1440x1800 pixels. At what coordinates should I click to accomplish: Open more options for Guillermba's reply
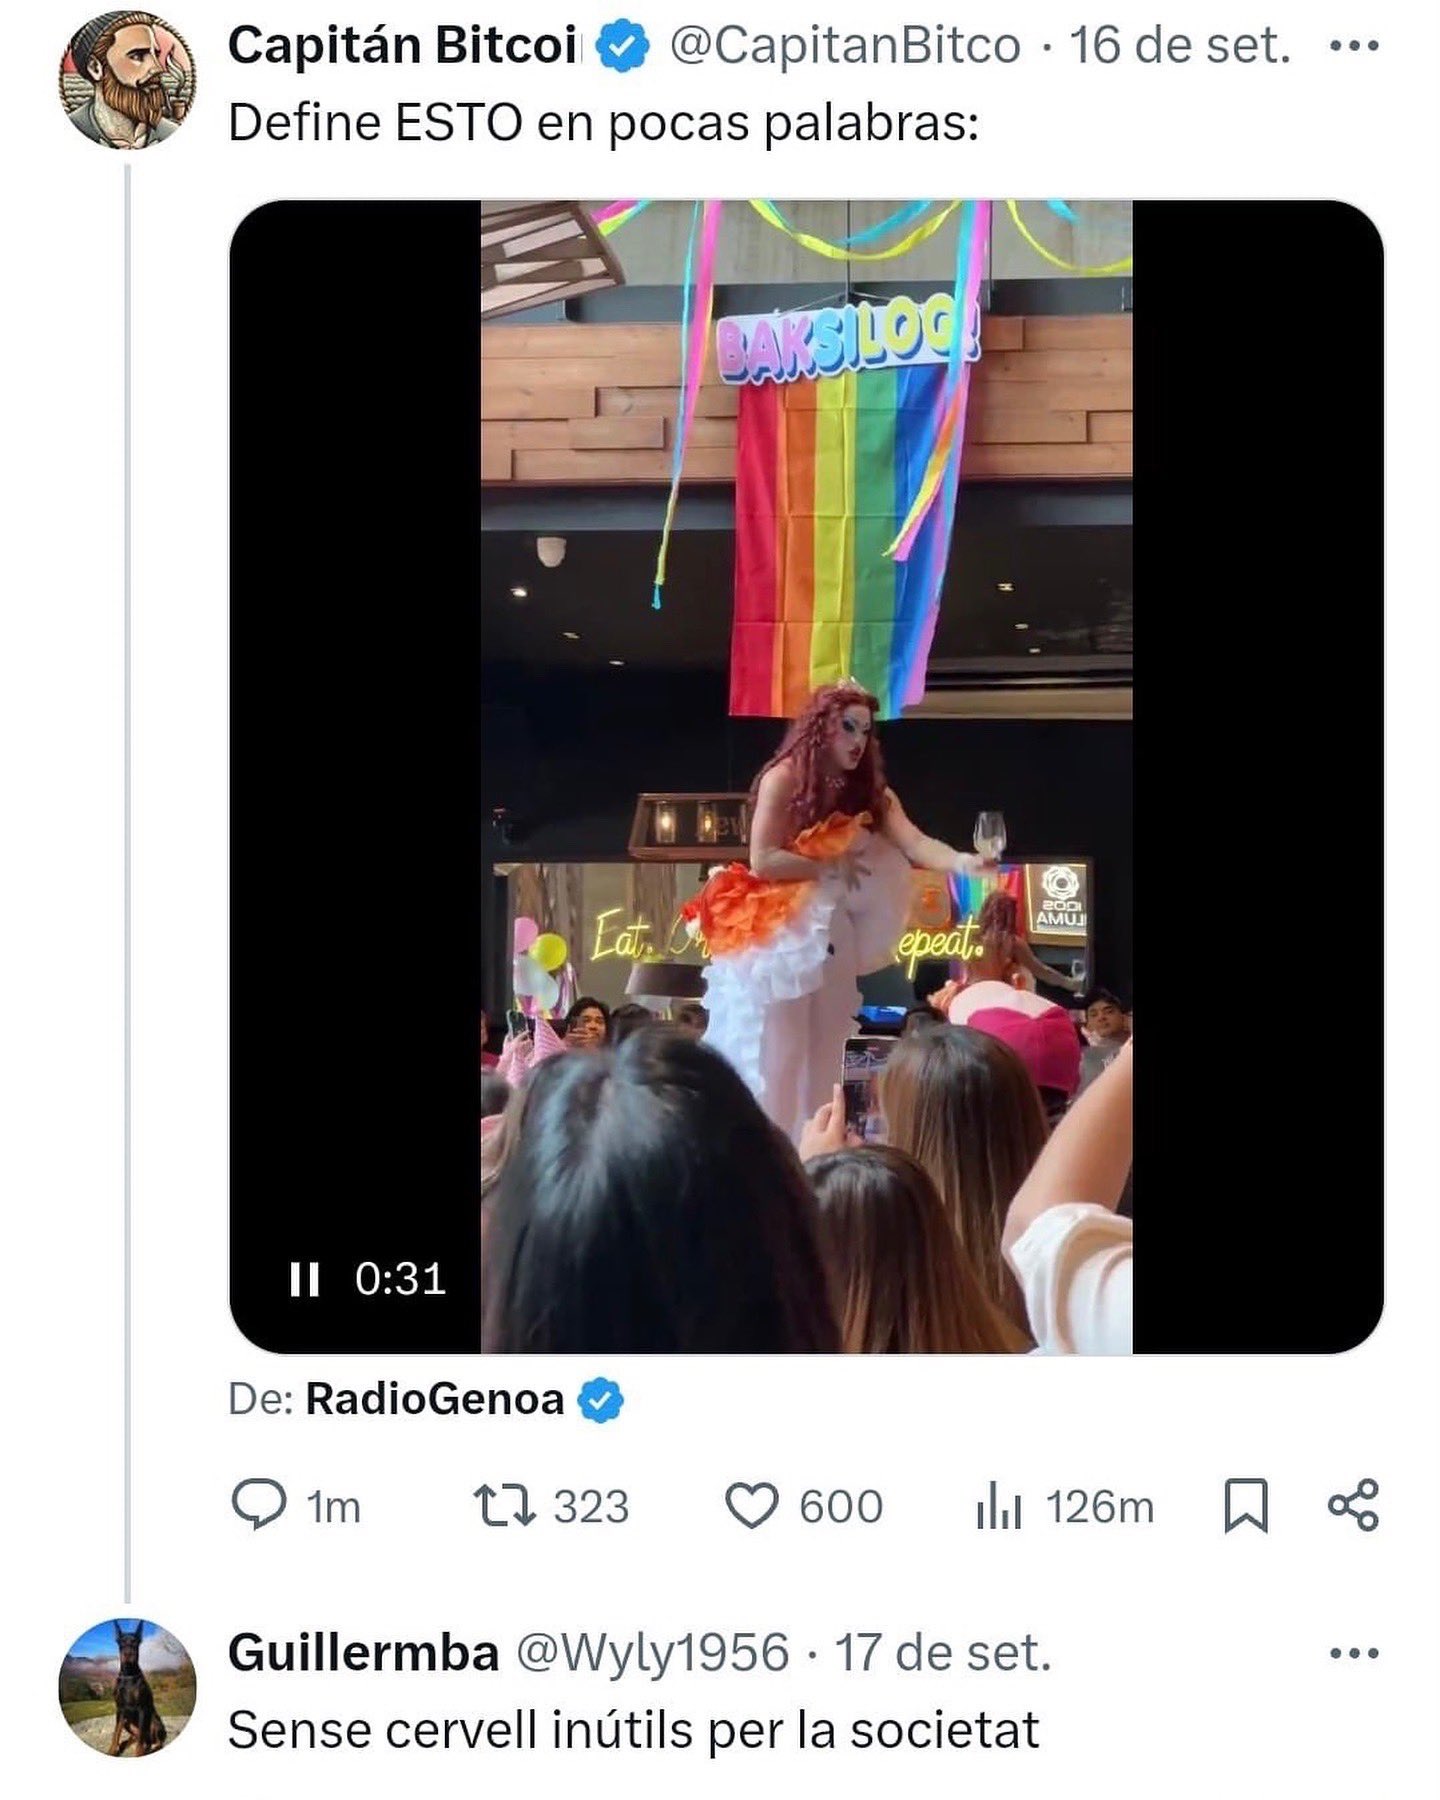click(x=1354, y=1653)
